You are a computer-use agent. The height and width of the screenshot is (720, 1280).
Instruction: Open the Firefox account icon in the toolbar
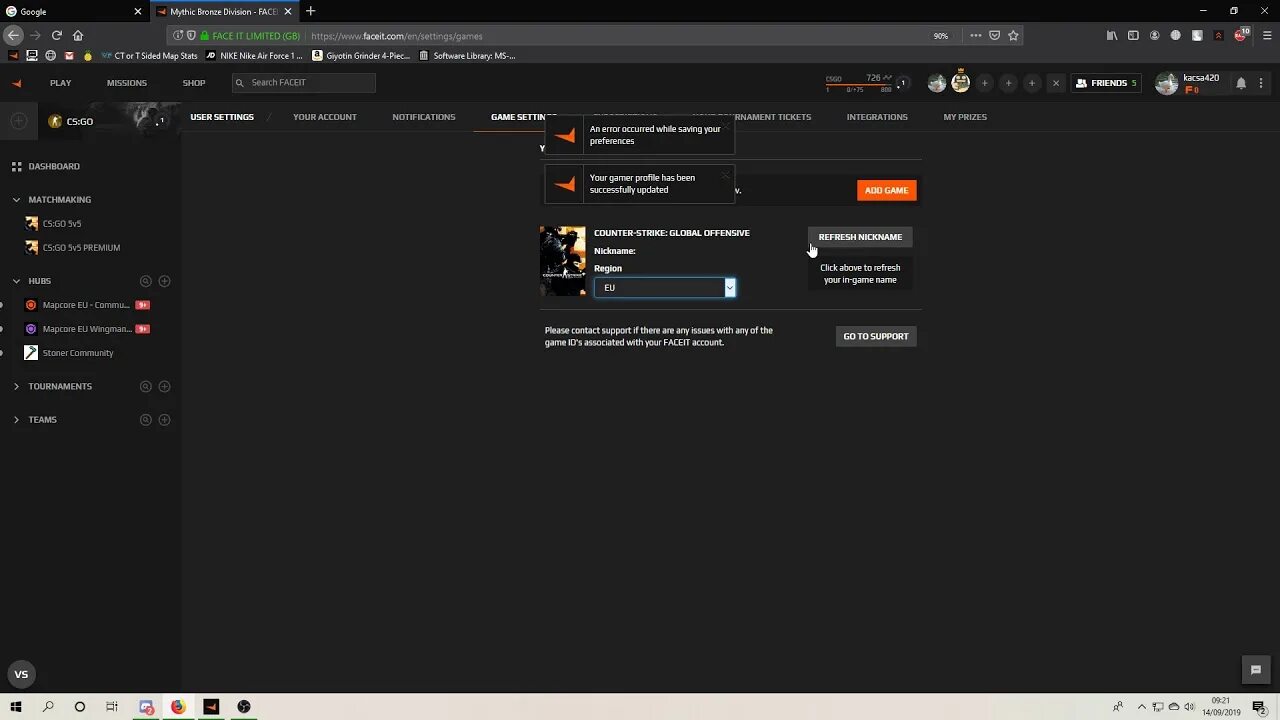1155,35
